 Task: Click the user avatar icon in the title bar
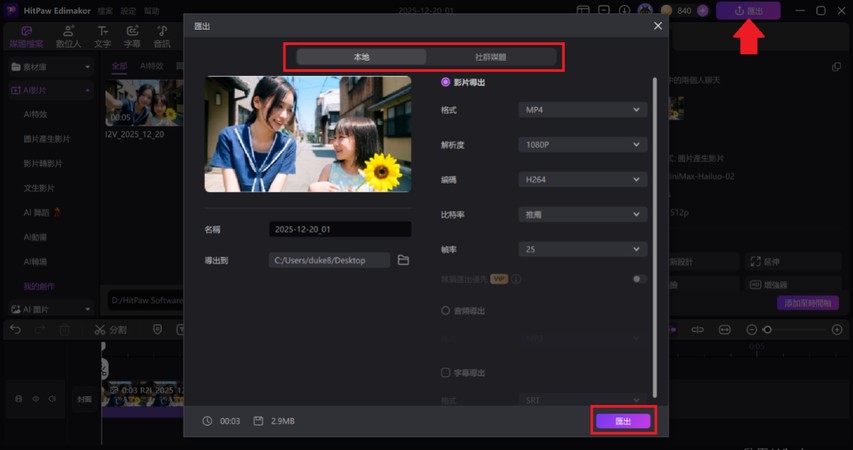point(645,10)
